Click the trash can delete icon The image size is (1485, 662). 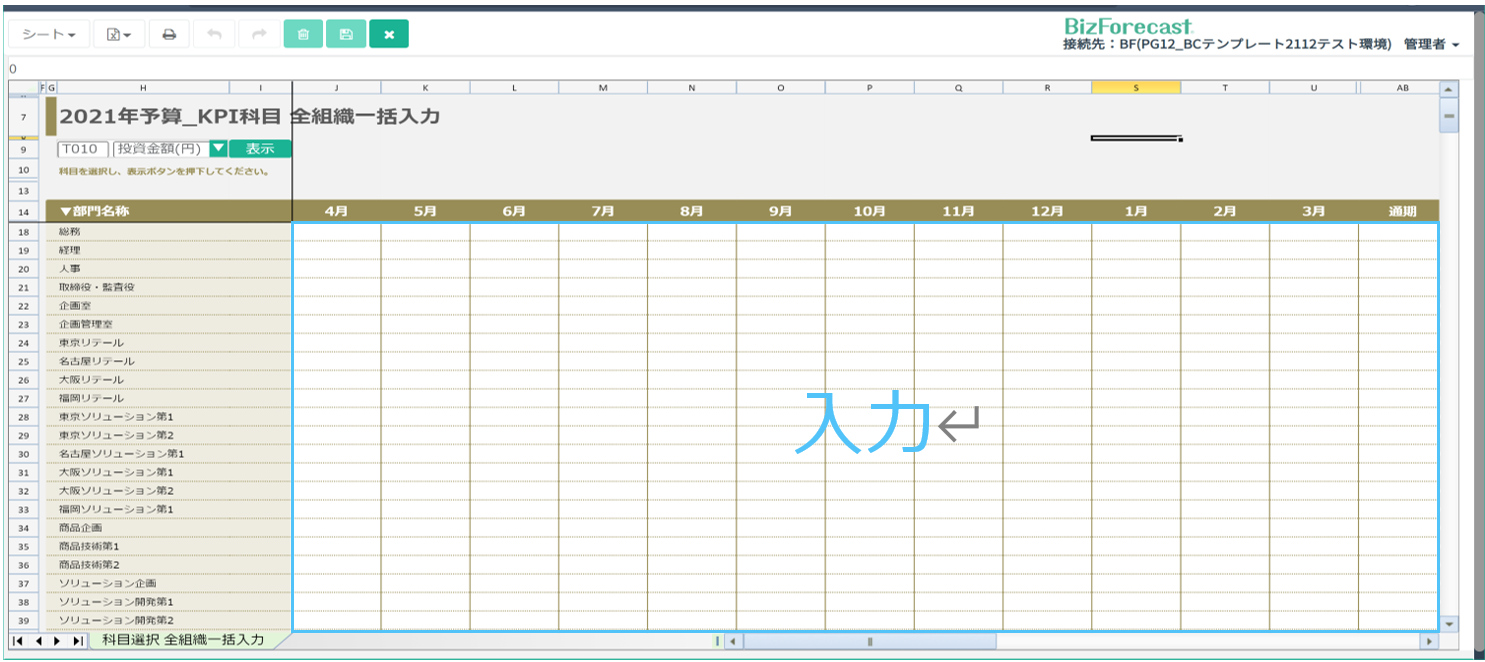click(303, 34)
